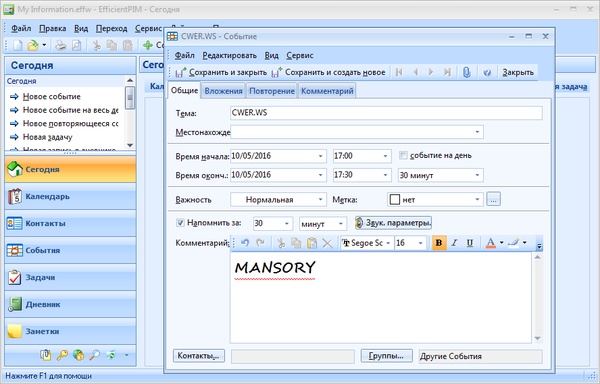Click the cut scissors icon in comment toolbar

pos(281,243)
